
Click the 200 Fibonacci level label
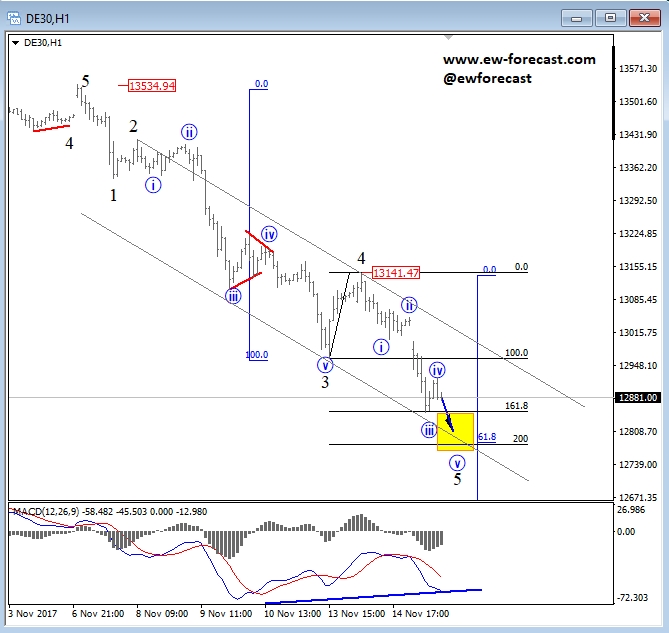tap(520, 438)
